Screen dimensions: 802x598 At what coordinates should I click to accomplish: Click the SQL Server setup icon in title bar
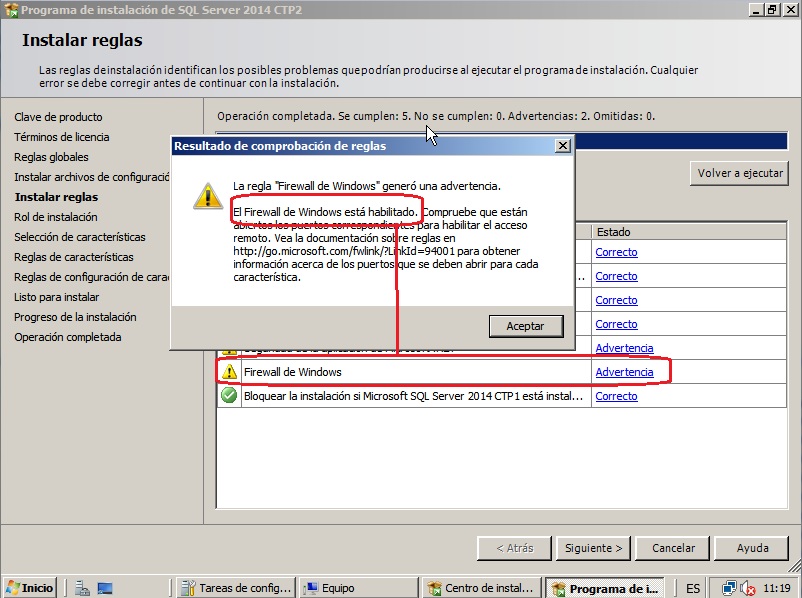click(x=10, y=8)
